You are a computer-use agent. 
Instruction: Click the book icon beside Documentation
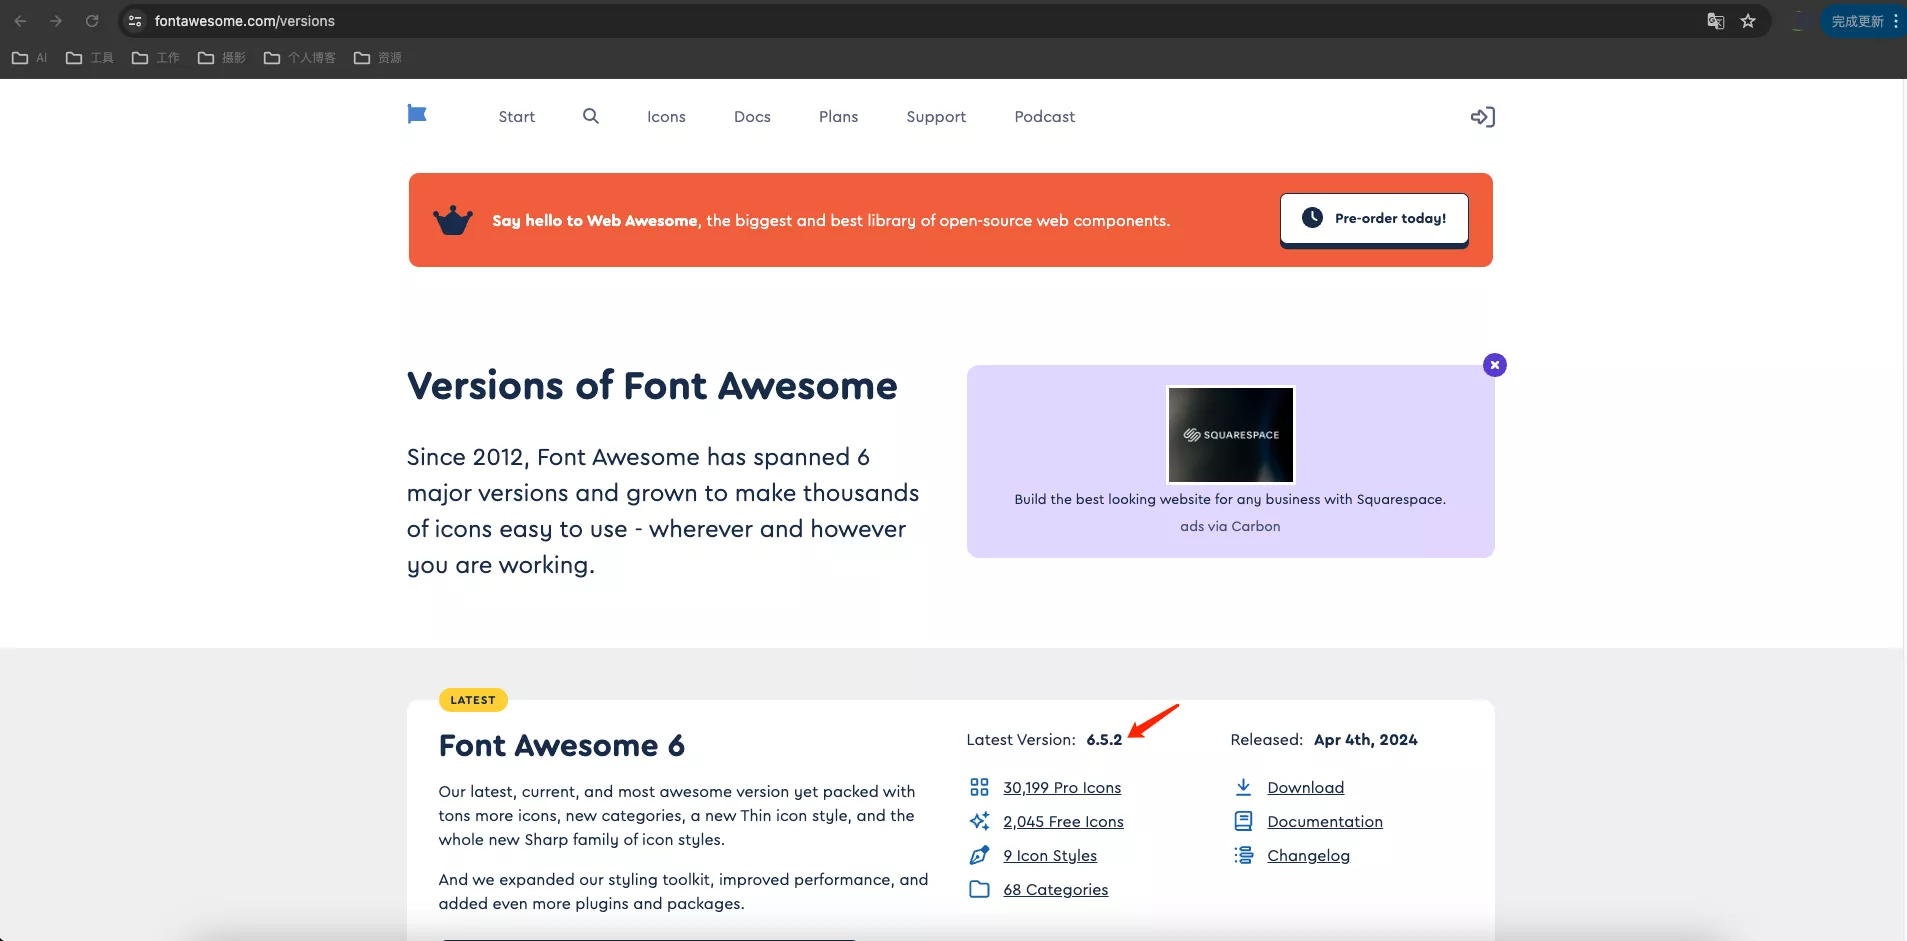[x=1243, y=821]
